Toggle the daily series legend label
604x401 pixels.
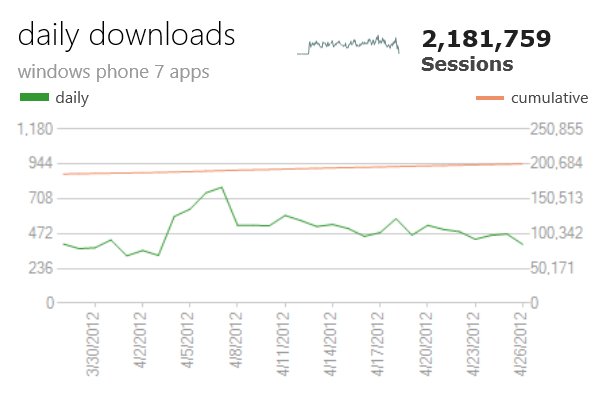click(72, 98)
